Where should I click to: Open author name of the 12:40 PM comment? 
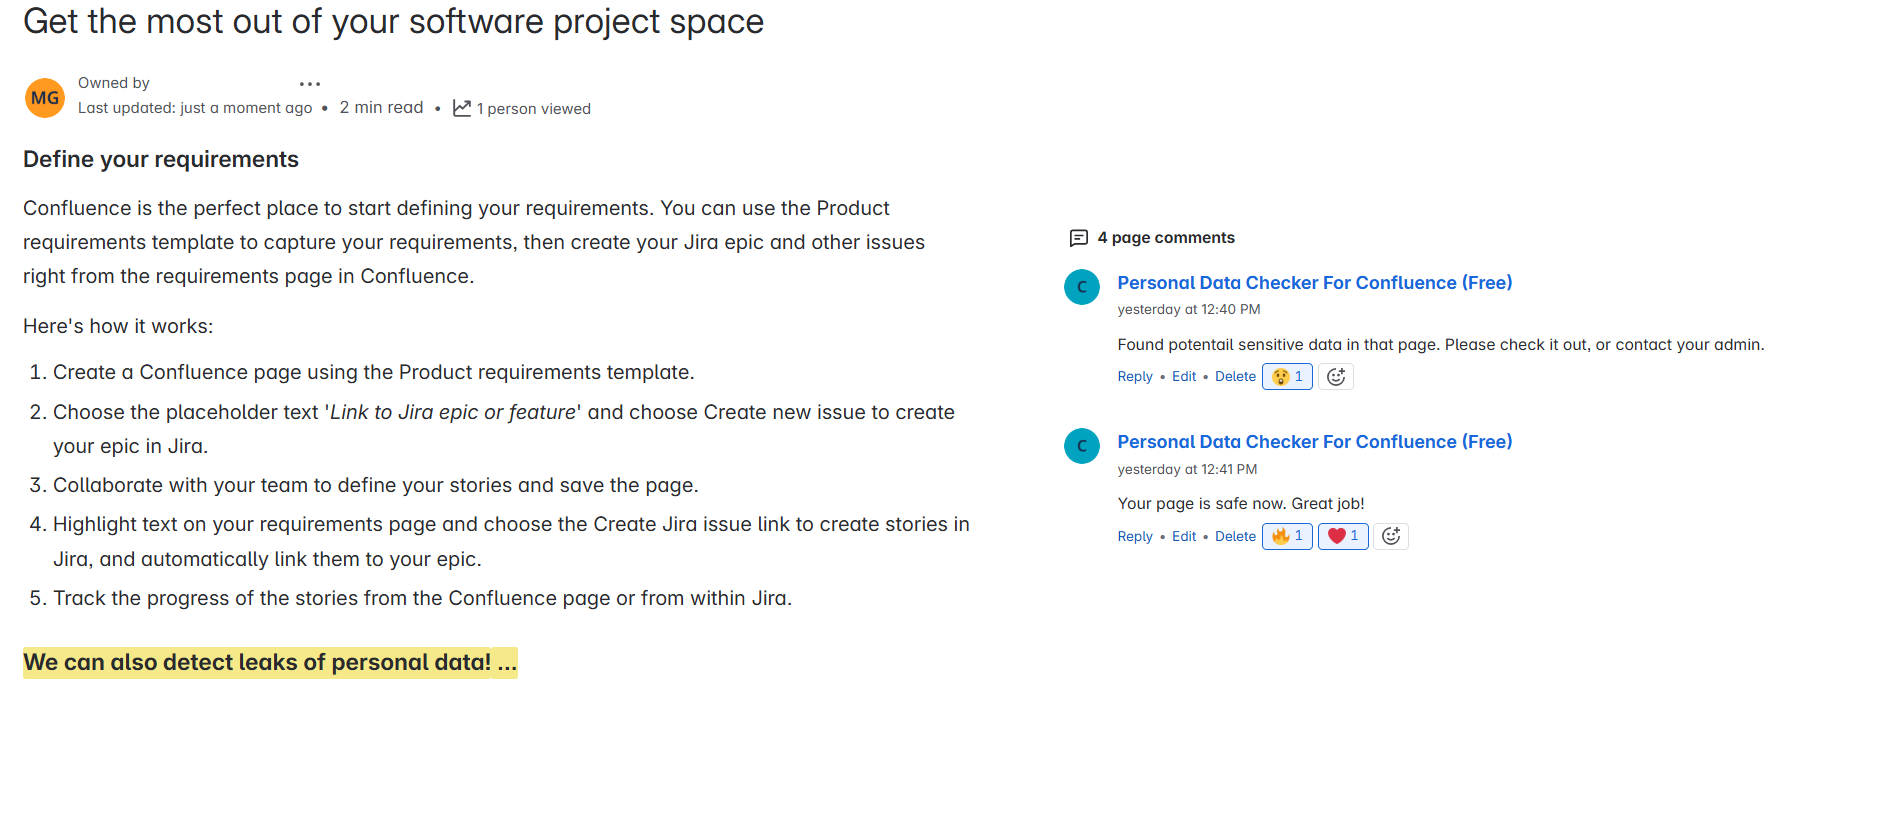1315,283
